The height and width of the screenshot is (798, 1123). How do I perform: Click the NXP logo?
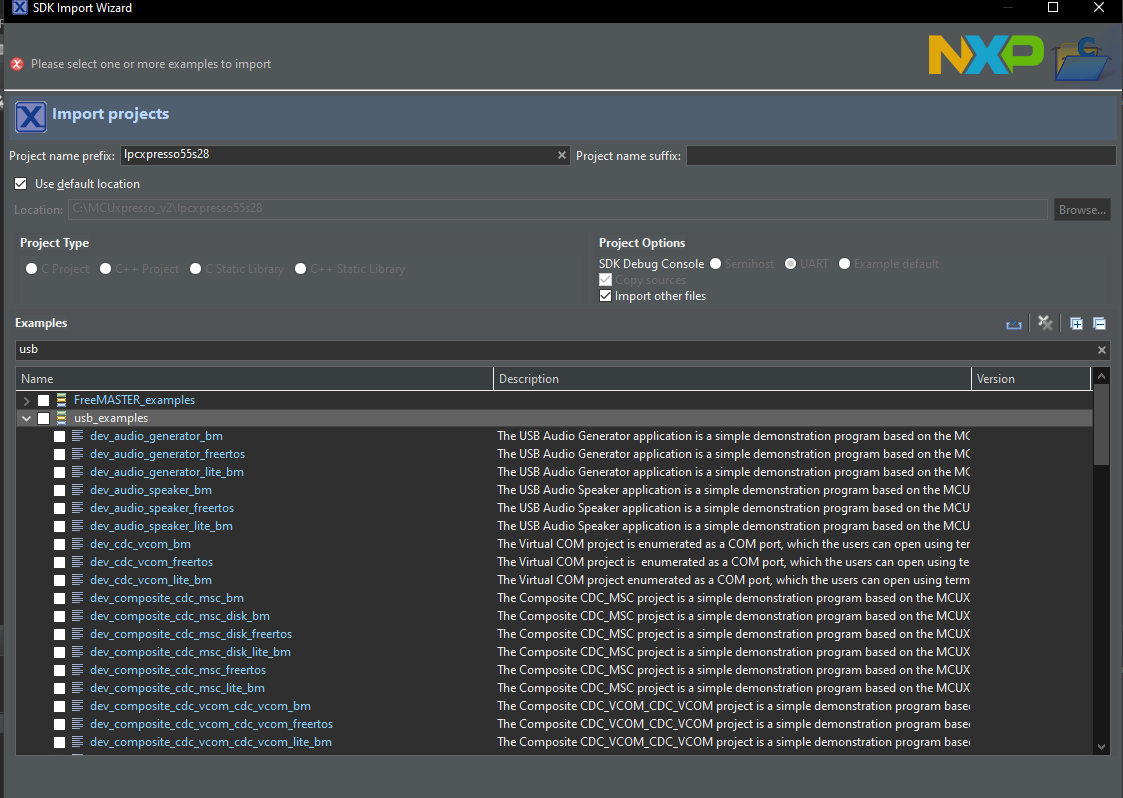[x=986, y=54]
